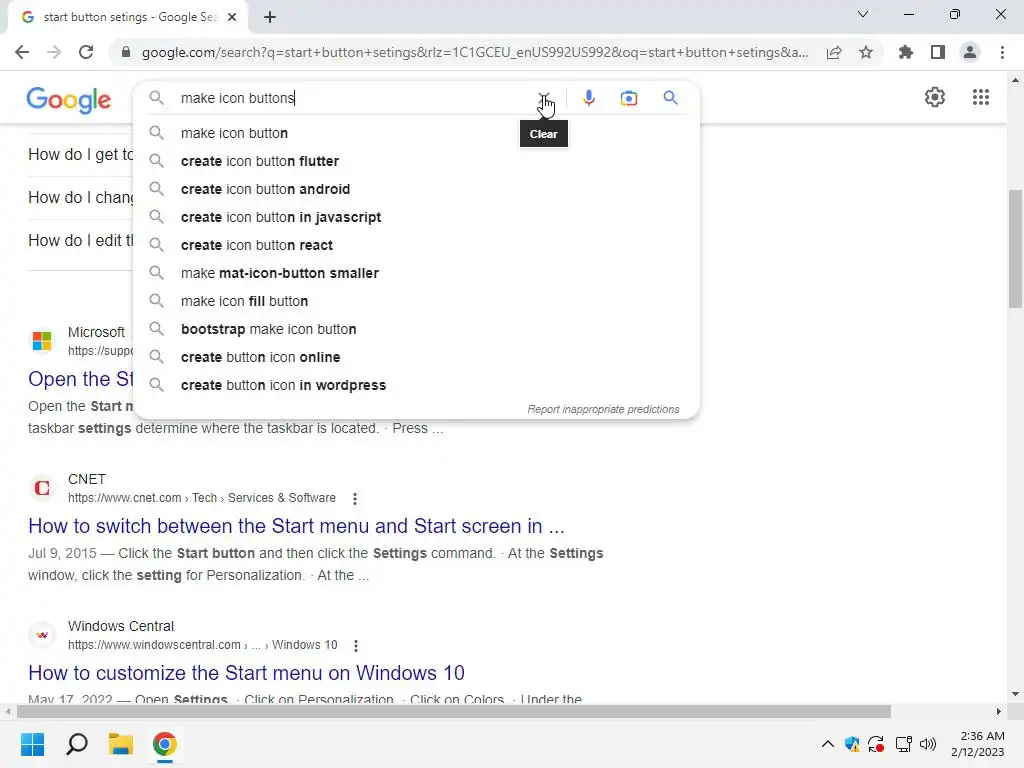Select 'create button icon online' suggestion

click(x=416, y=358)
